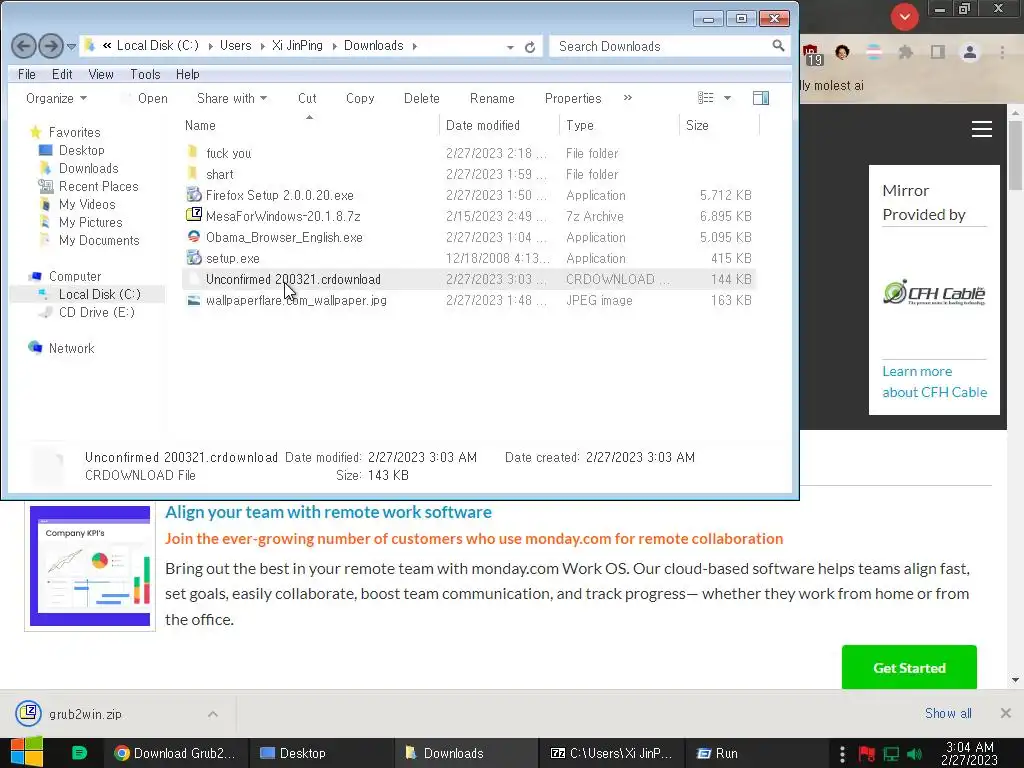The image size is (1024, 768).
Task: Refresh the Downloads folder view
Action: (x=530, y=47)
